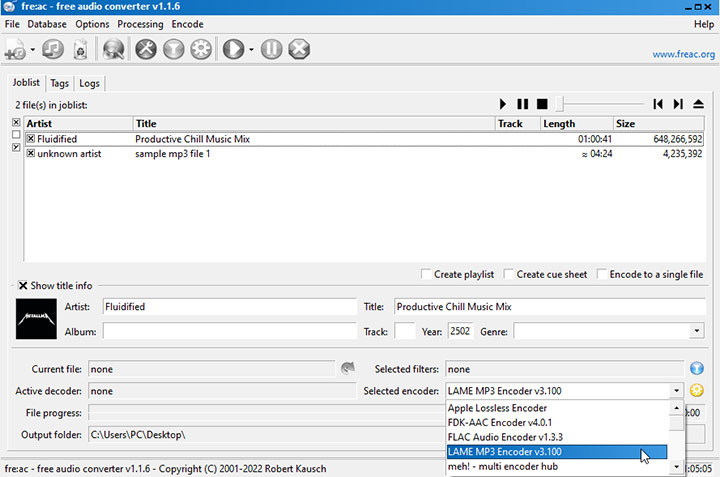Uncheck the Fluidified track checkbox
720x477 pixels.
pyautogui.click(x=31, y=139)
